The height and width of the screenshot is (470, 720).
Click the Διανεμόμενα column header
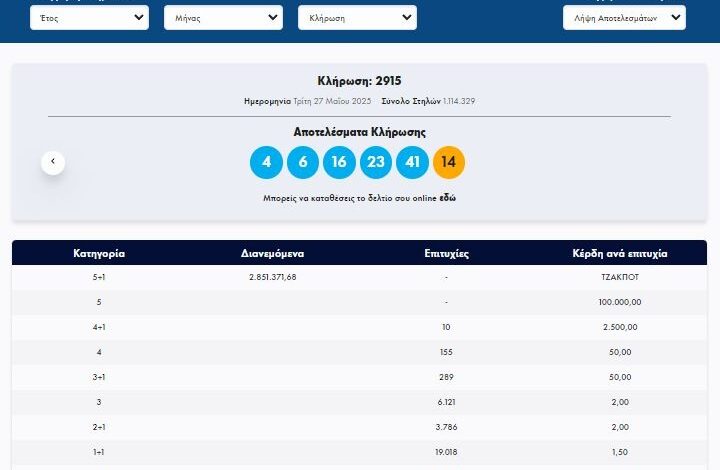273,254
